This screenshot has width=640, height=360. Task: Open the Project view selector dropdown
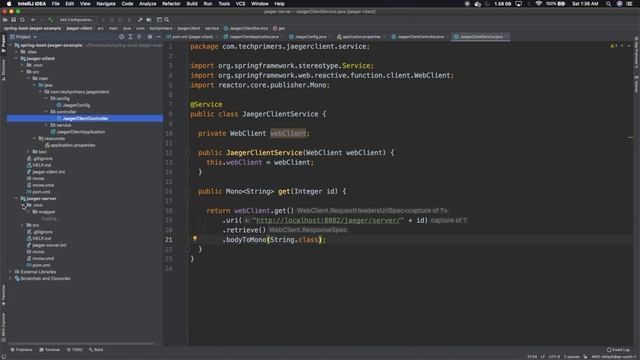pyautogui.click(x=24, y=37)
